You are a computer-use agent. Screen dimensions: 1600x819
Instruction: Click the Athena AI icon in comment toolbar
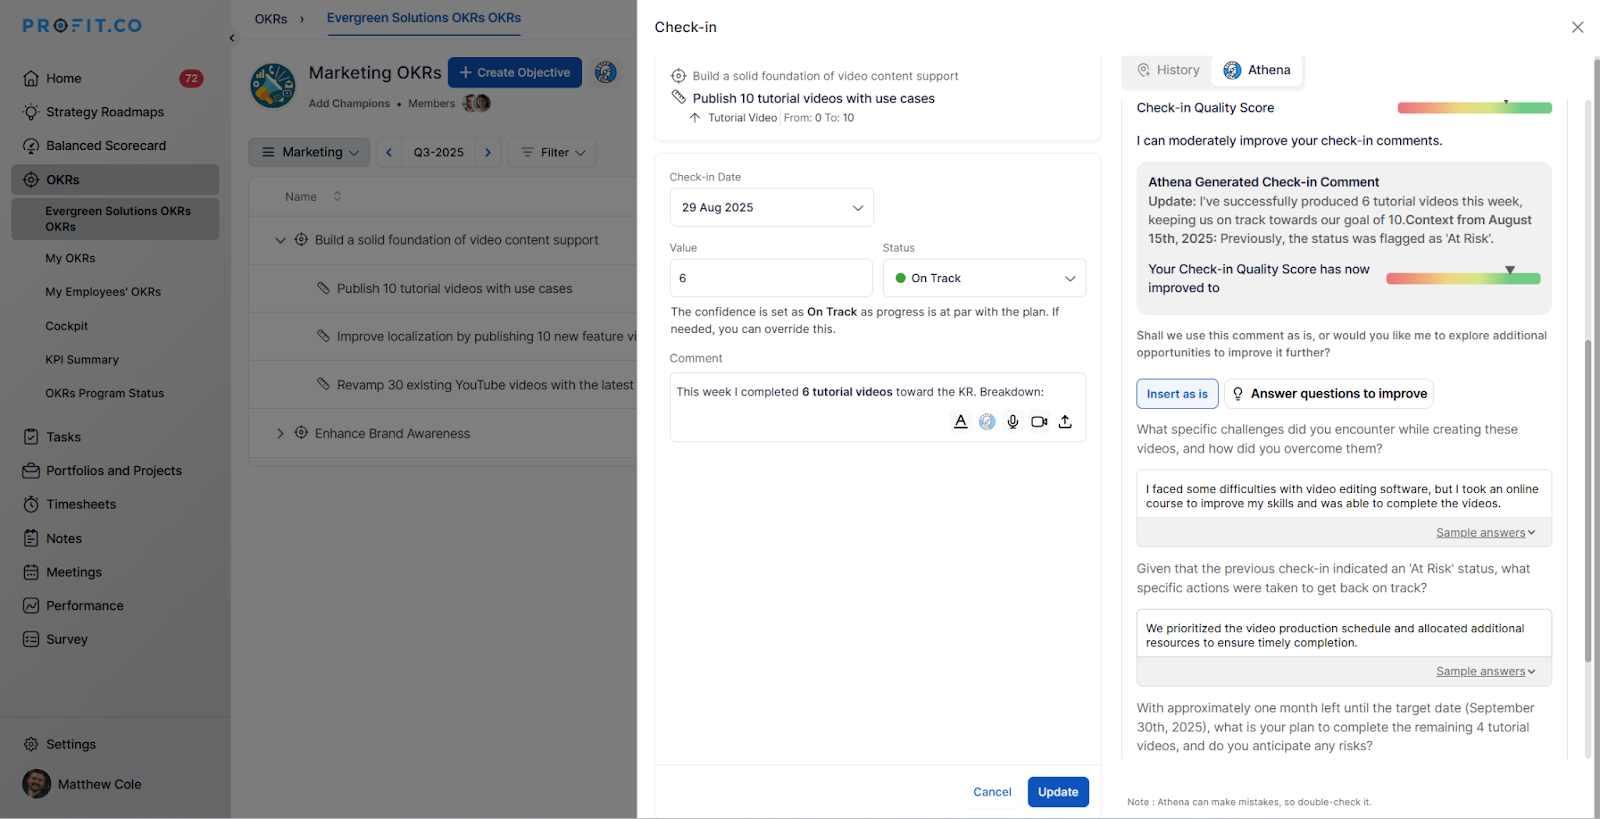(987, 422)
